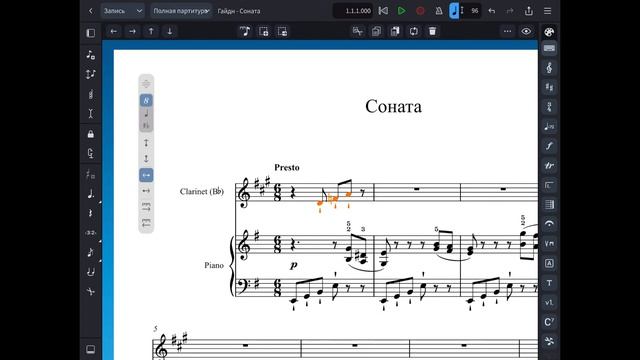This screenshot has width=640, height=360.
Task: Click the note input toolbar icon
Action: point(245,31)
